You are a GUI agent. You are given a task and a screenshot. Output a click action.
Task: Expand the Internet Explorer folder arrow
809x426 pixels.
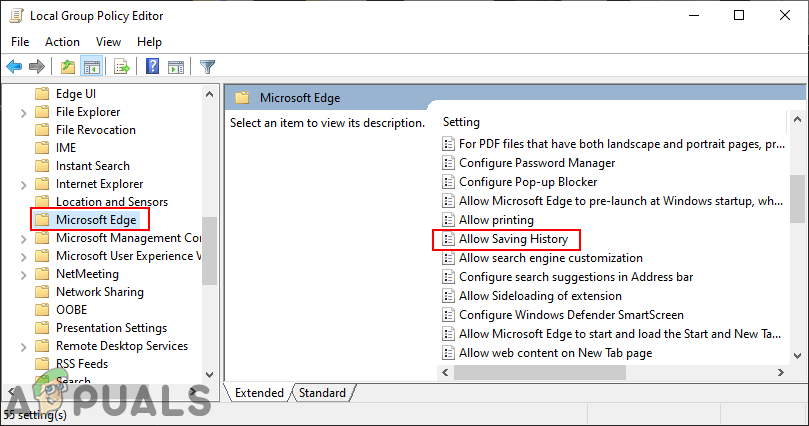[x=24, y=184]
